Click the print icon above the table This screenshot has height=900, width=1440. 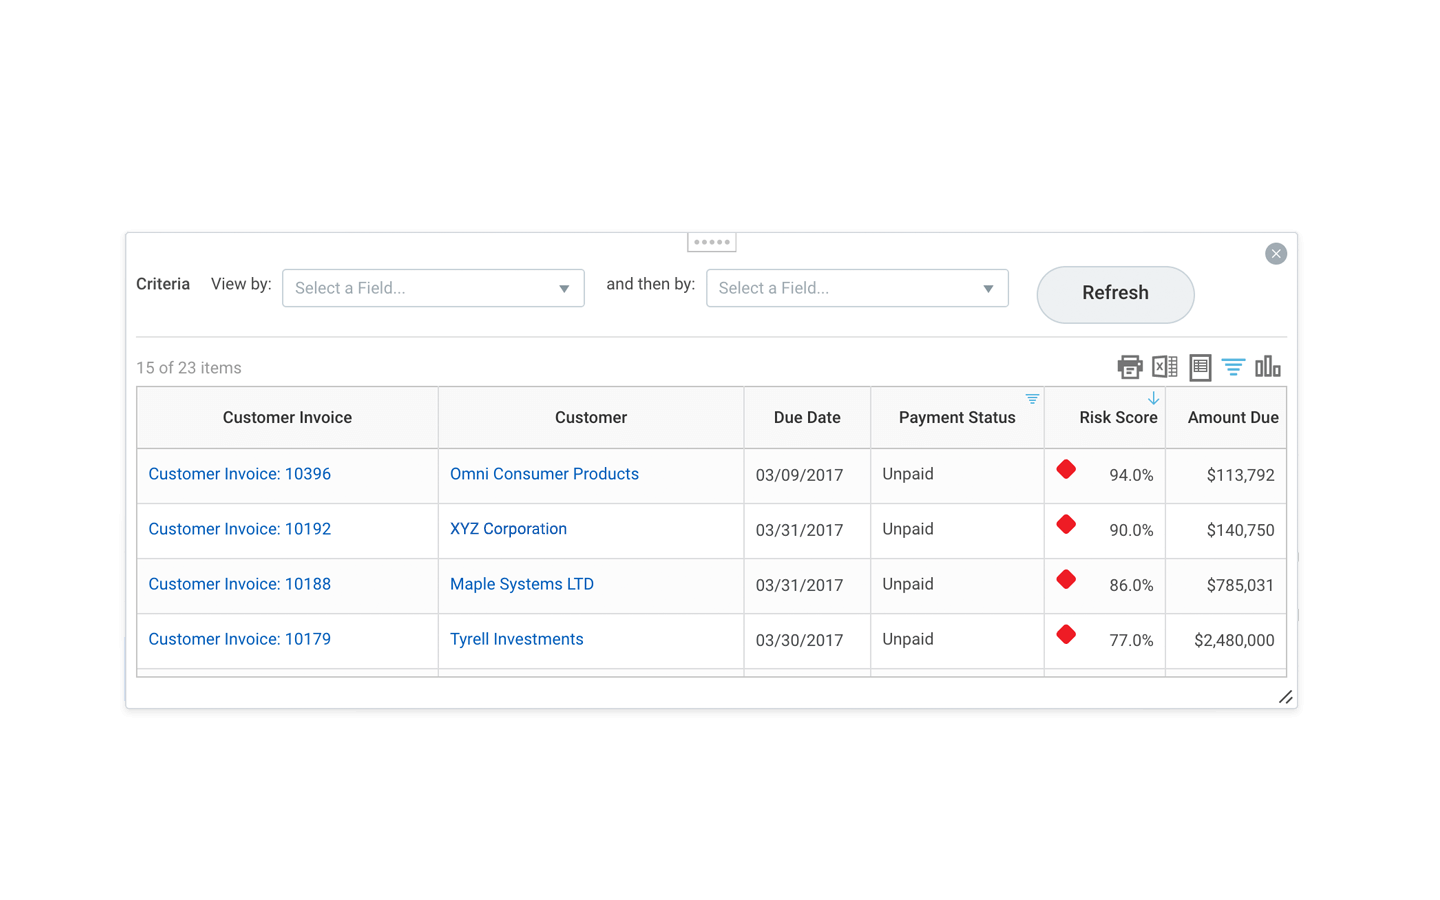(1129, 367)
